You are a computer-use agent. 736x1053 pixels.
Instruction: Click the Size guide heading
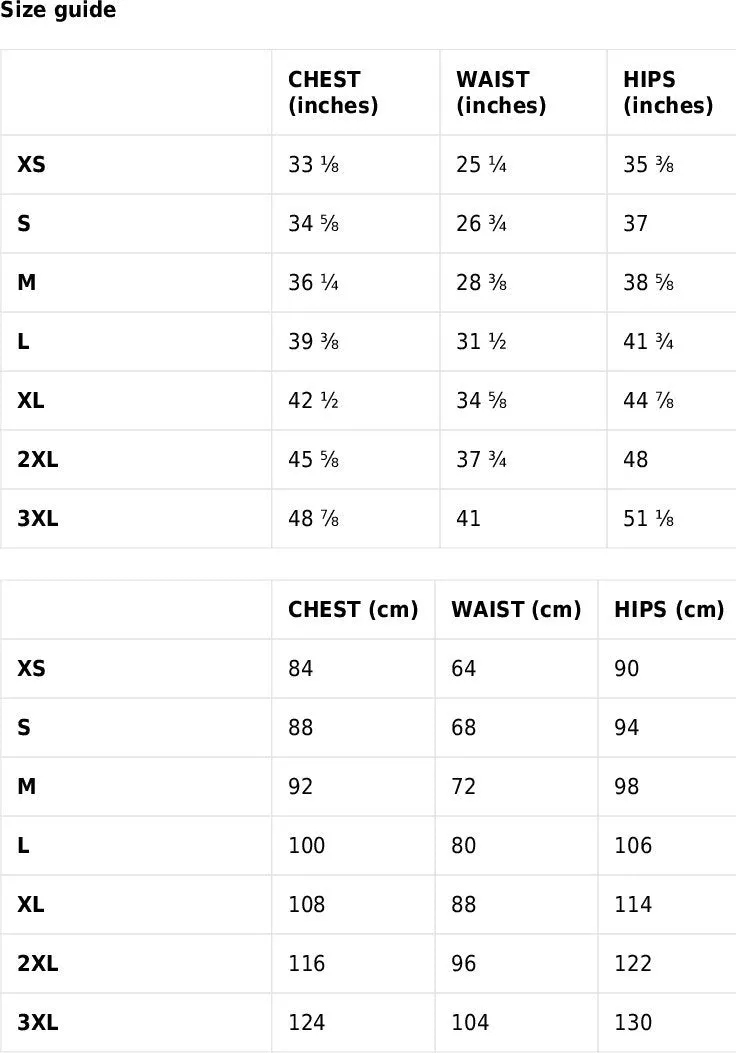tap(58, 11)
